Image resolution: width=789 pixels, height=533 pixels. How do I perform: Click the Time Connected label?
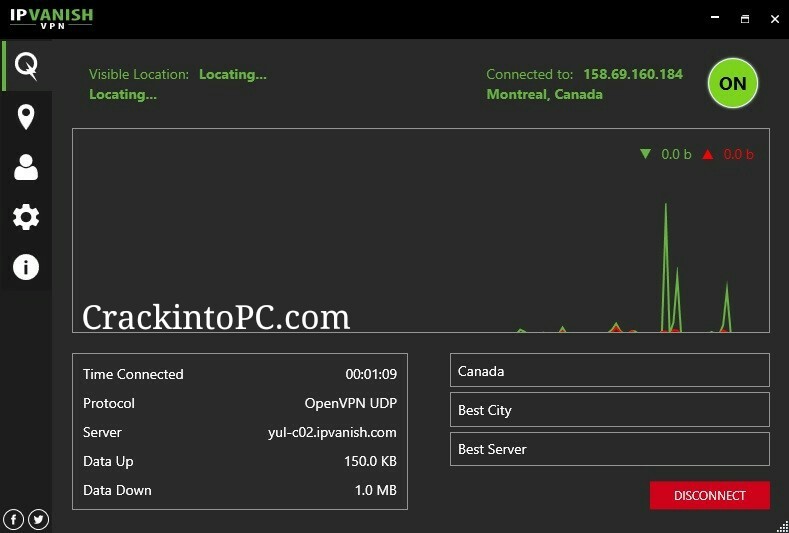[133, 374]
